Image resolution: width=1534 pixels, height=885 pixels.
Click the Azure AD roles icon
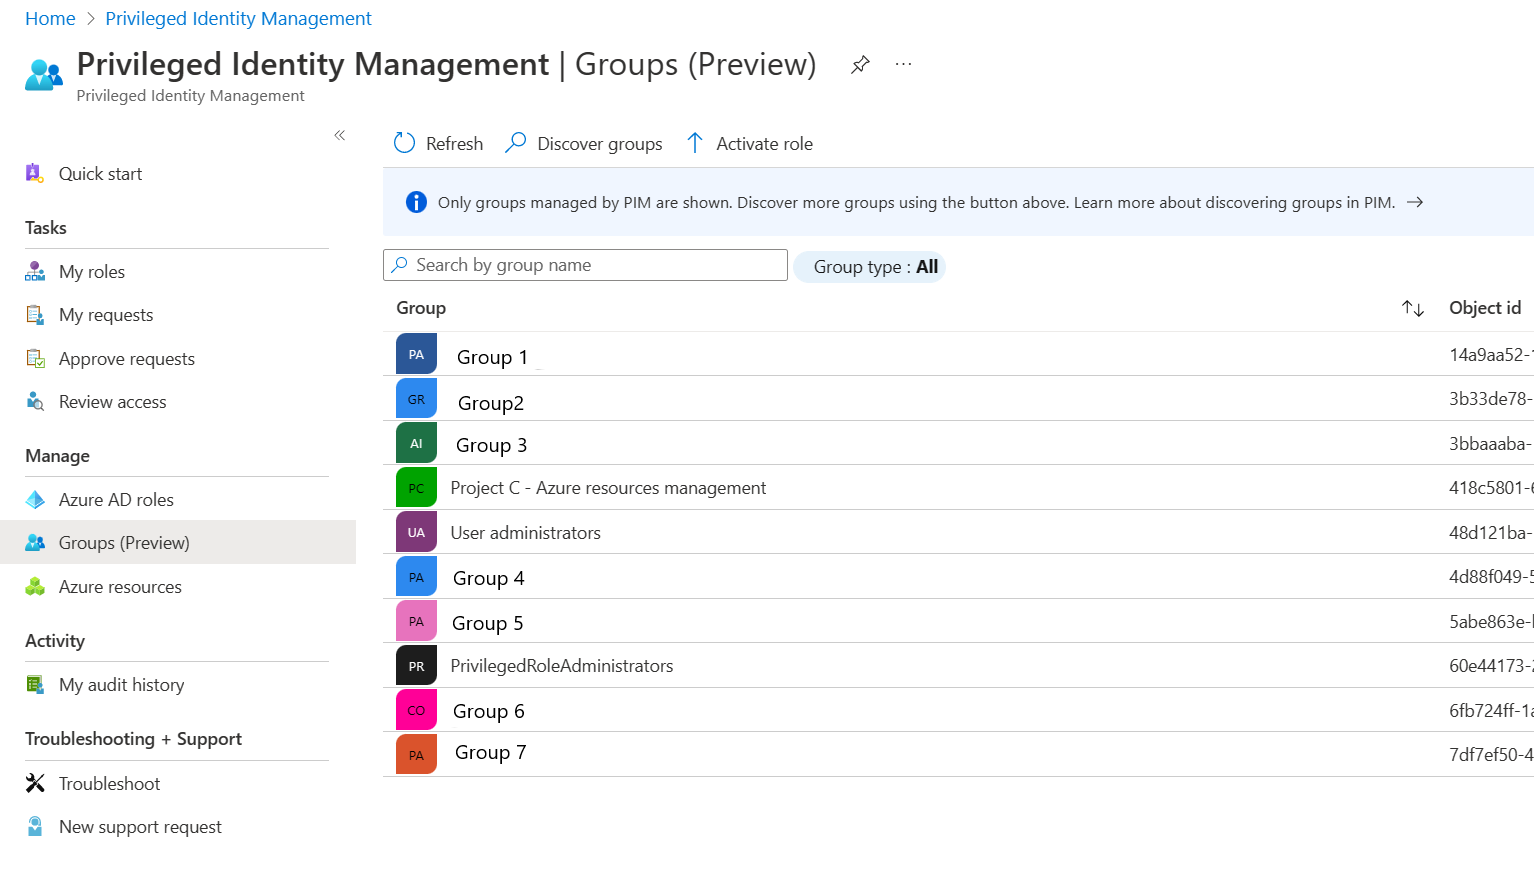35,499
